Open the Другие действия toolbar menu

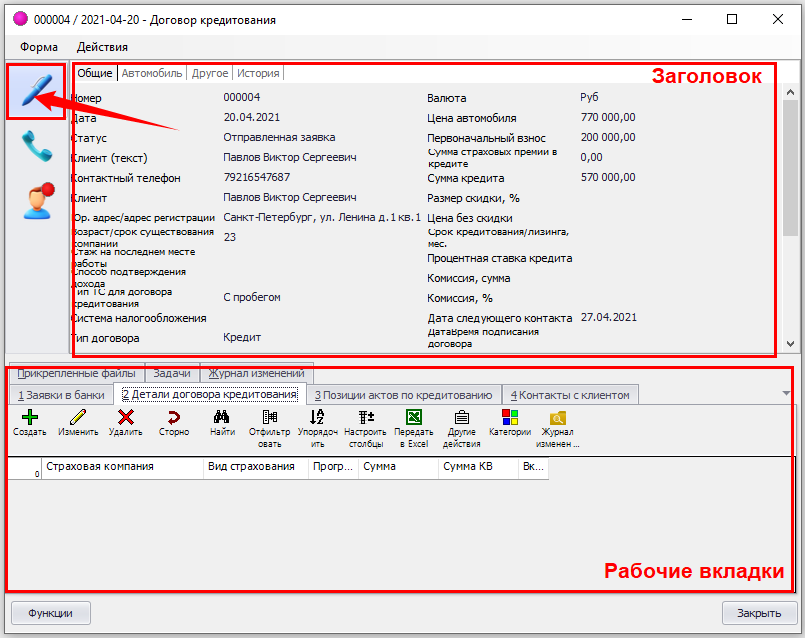click(461, 417)
